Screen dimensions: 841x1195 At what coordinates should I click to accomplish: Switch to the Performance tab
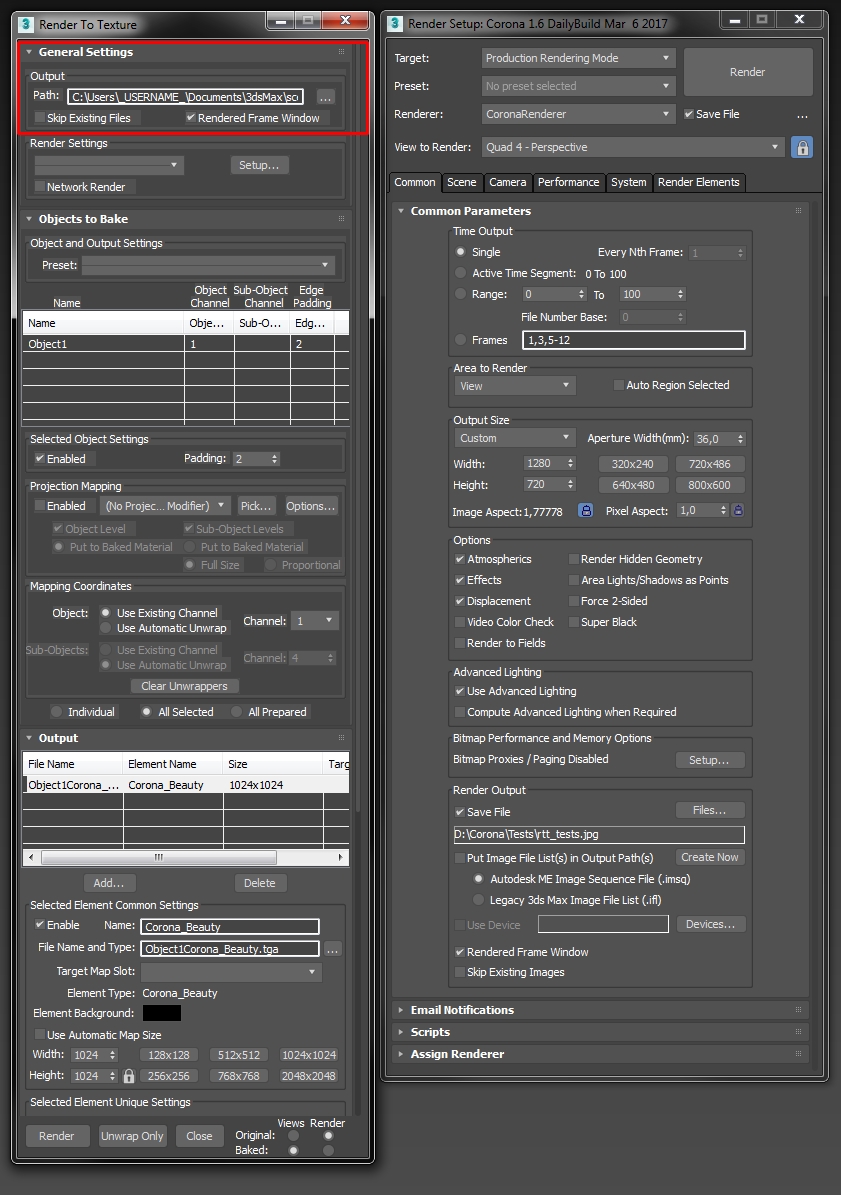click(569, 183)
